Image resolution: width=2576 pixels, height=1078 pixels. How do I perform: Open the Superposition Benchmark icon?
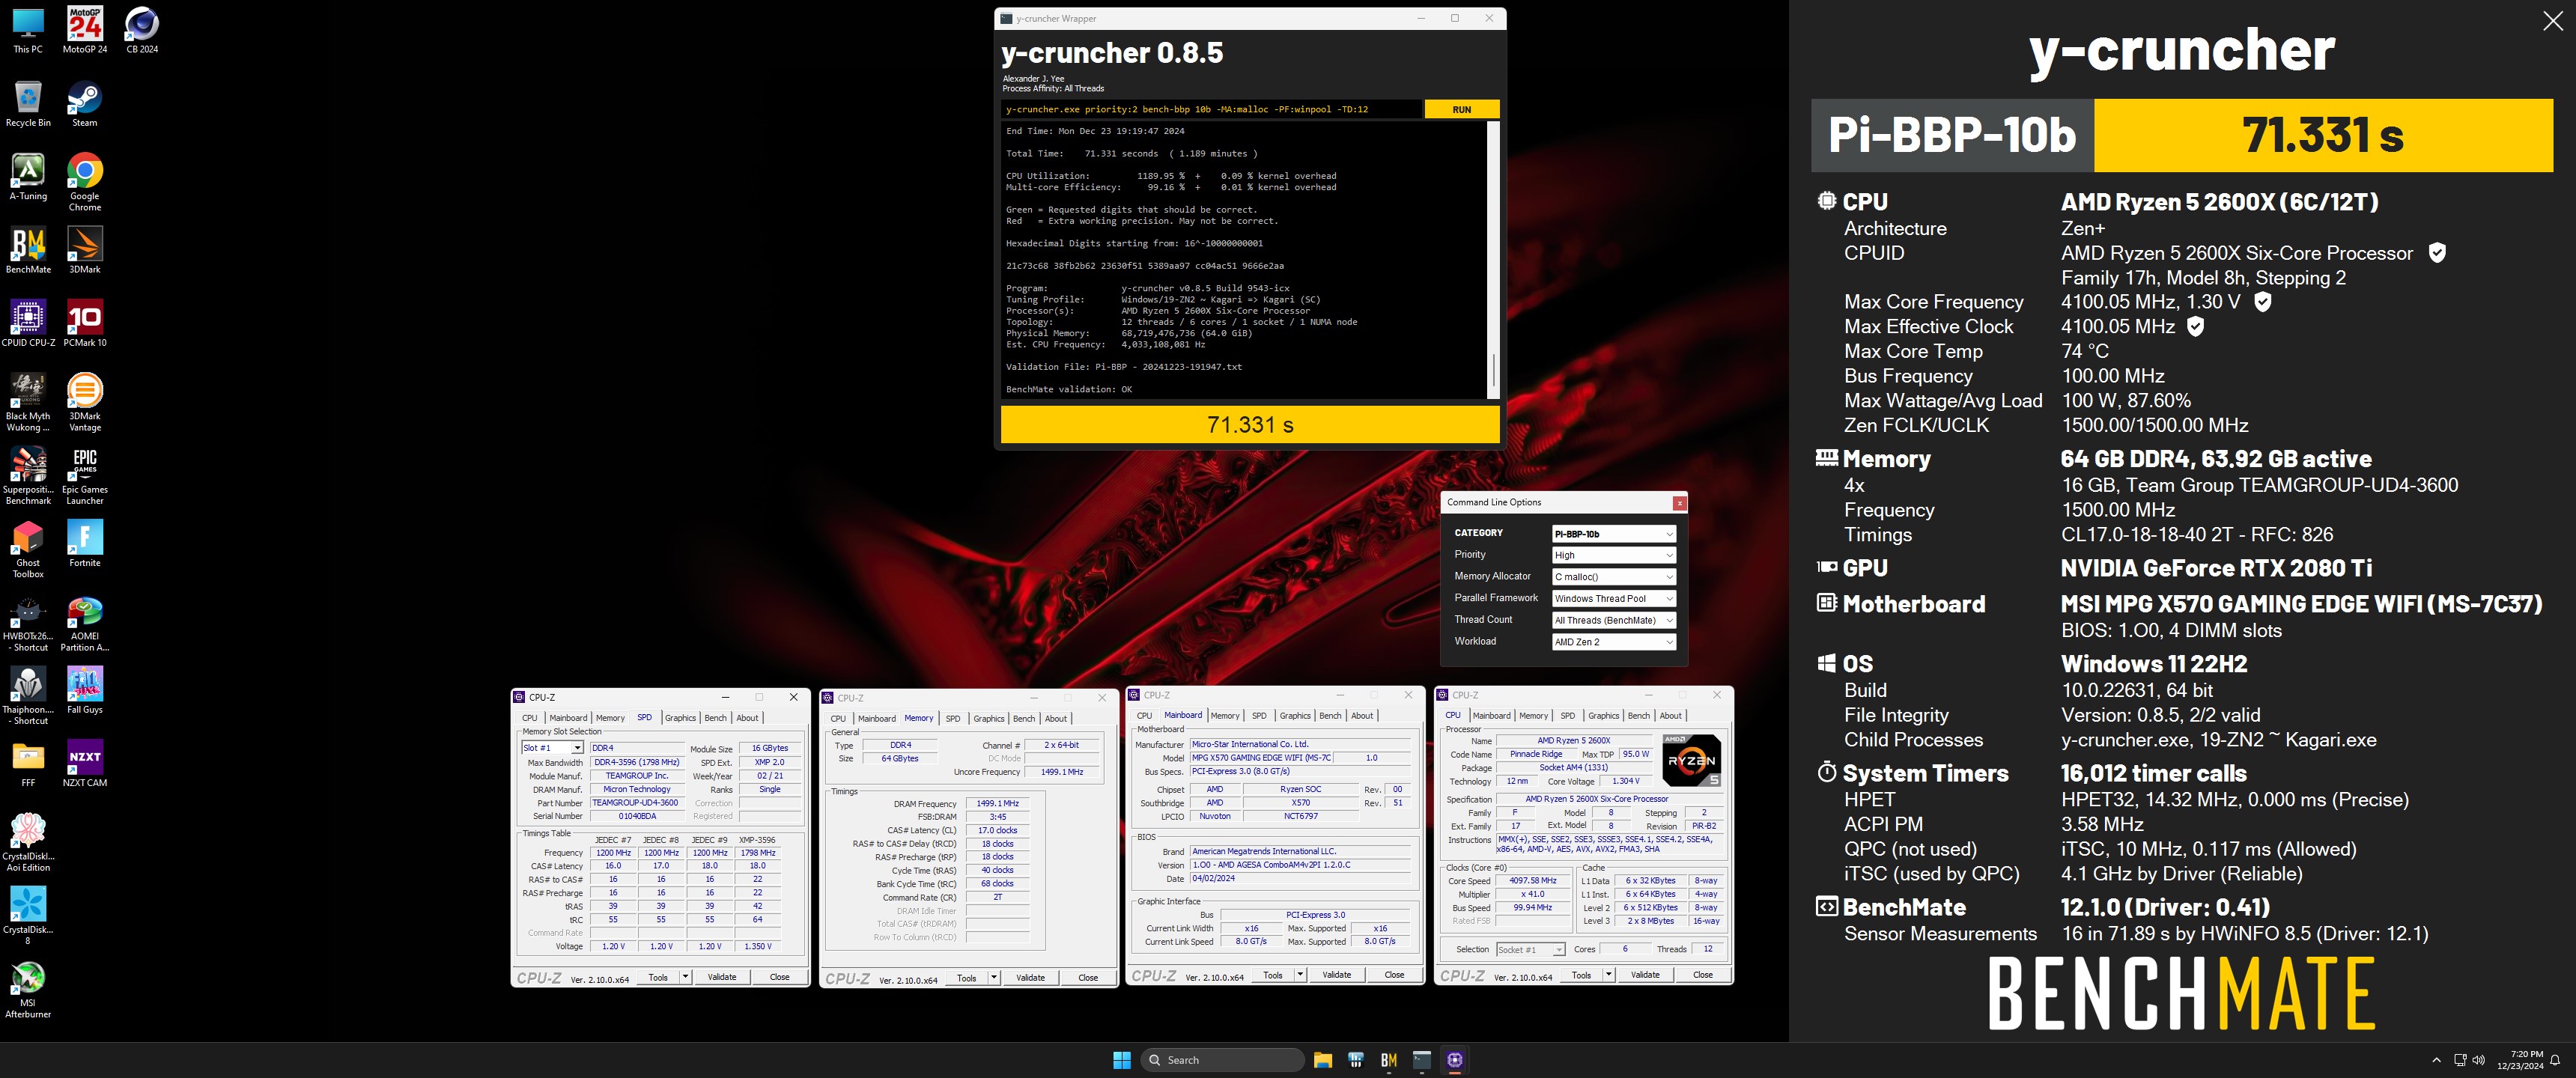[x=28, y=476]
